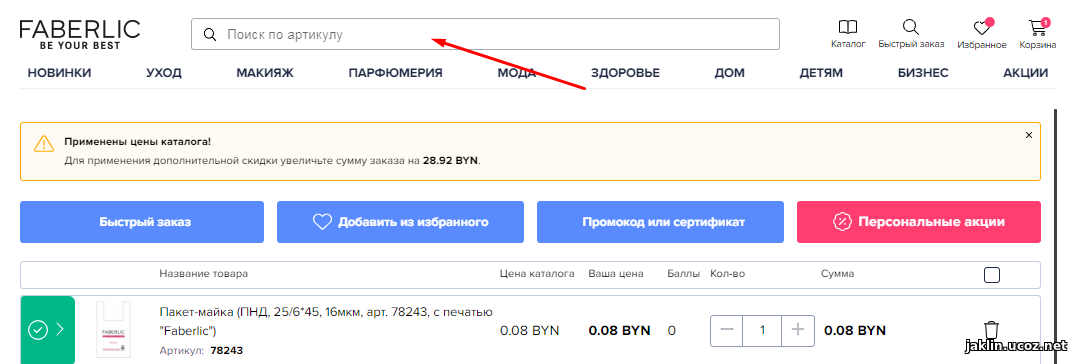This screenshot has height=364, width=1078.
Task: Click the Кол-во column header
Action: (x=727, y=274)
